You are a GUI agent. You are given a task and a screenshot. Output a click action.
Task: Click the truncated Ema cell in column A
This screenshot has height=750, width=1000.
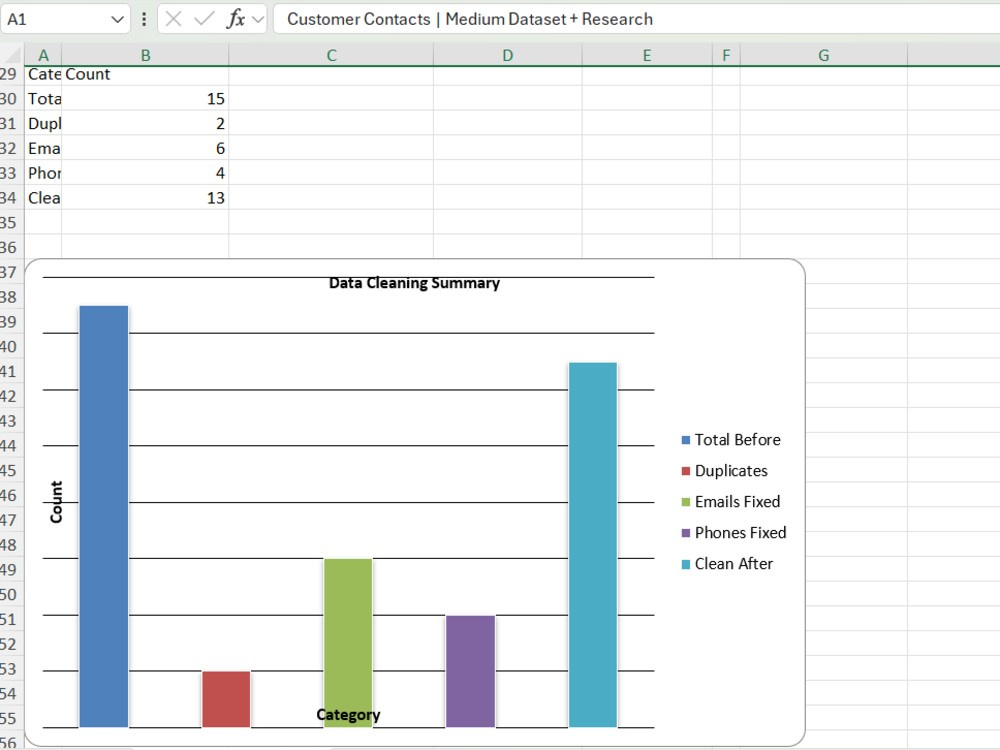tap(43, 148)
